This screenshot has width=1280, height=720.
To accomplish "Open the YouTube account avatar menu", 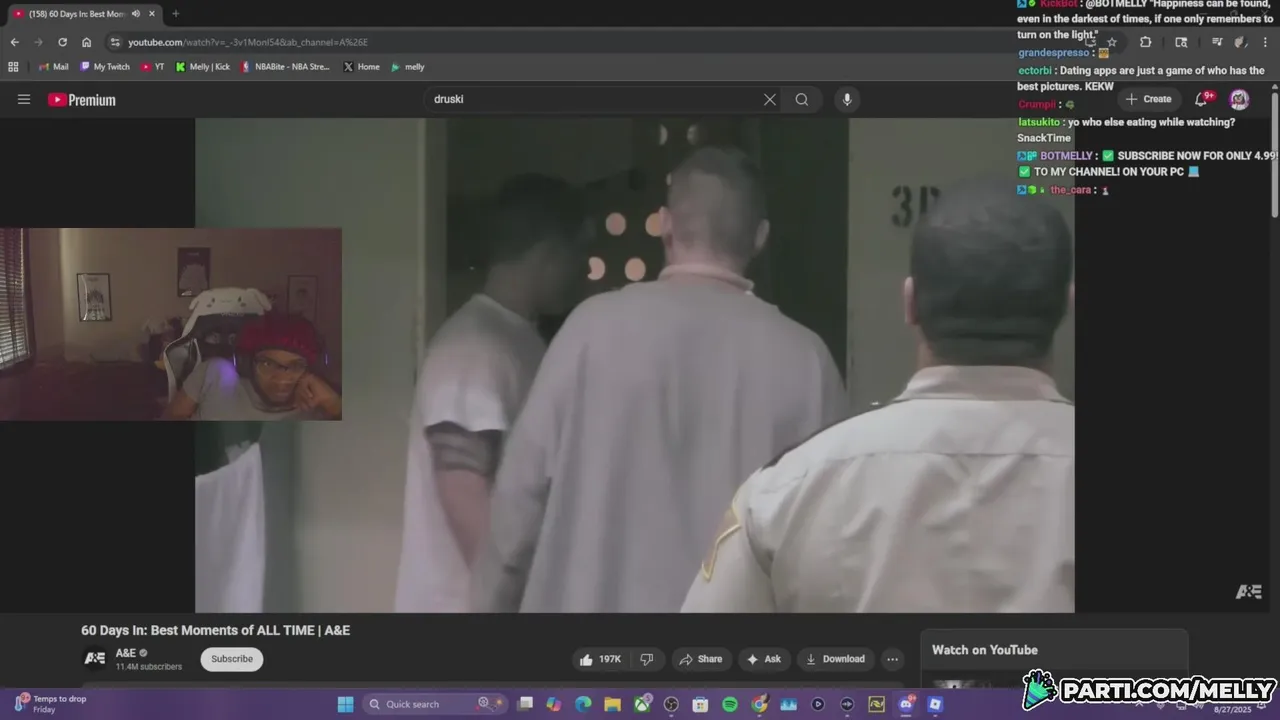I will pos(1239,99).
